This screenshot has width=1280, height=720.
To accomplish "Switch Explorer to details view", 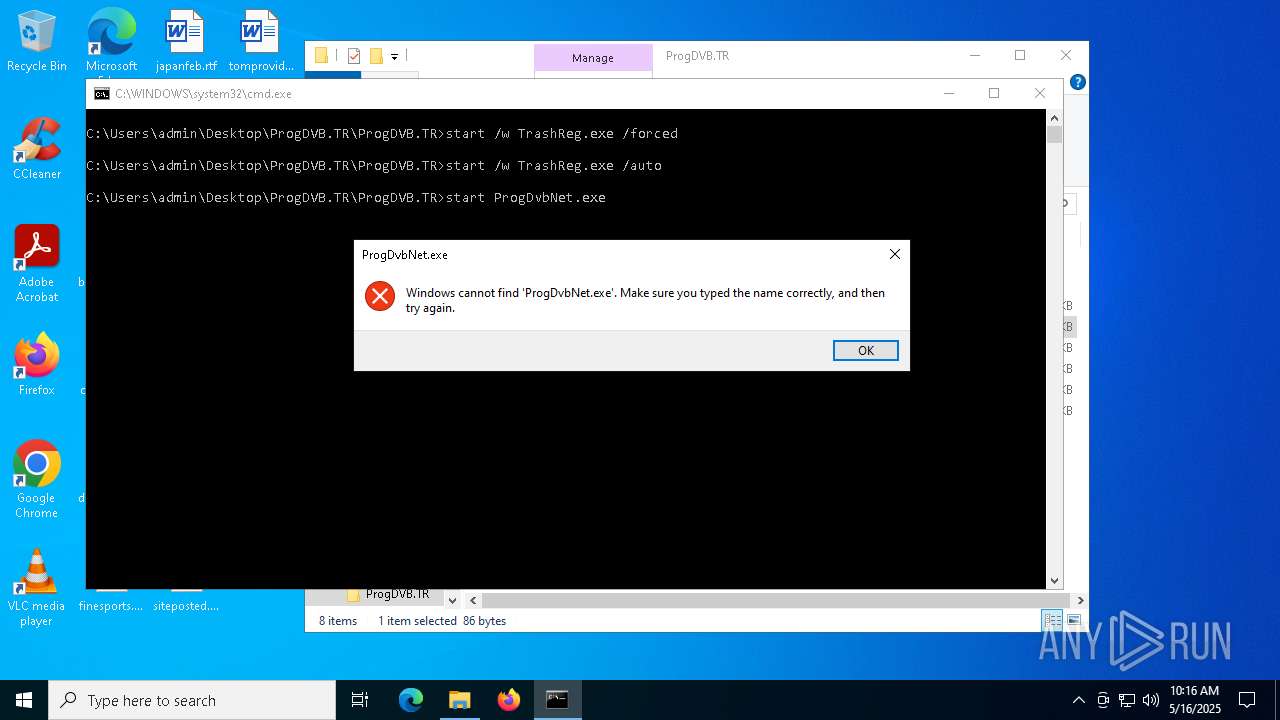I will click(1053, 621).
